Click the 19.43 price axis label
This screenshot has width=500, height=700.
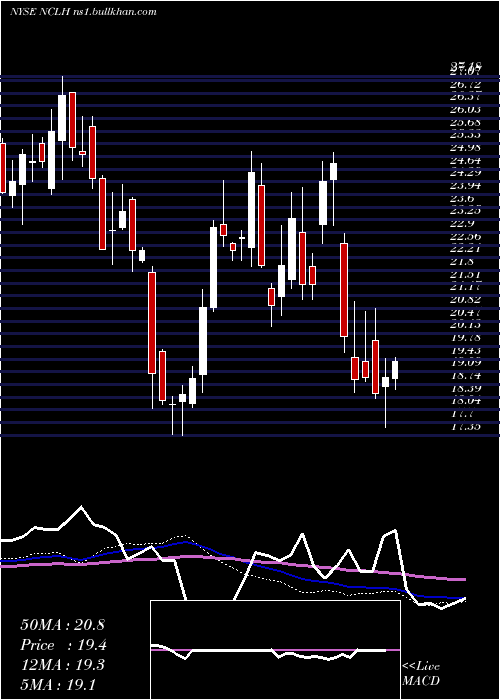point(465,350)
